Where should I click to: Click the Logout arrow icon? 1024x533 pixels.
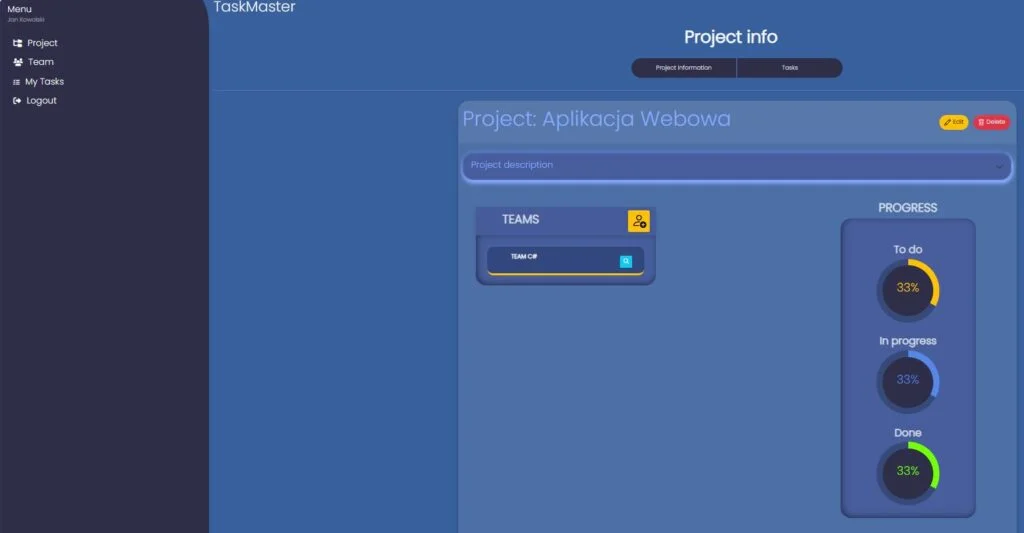[17, 101]
